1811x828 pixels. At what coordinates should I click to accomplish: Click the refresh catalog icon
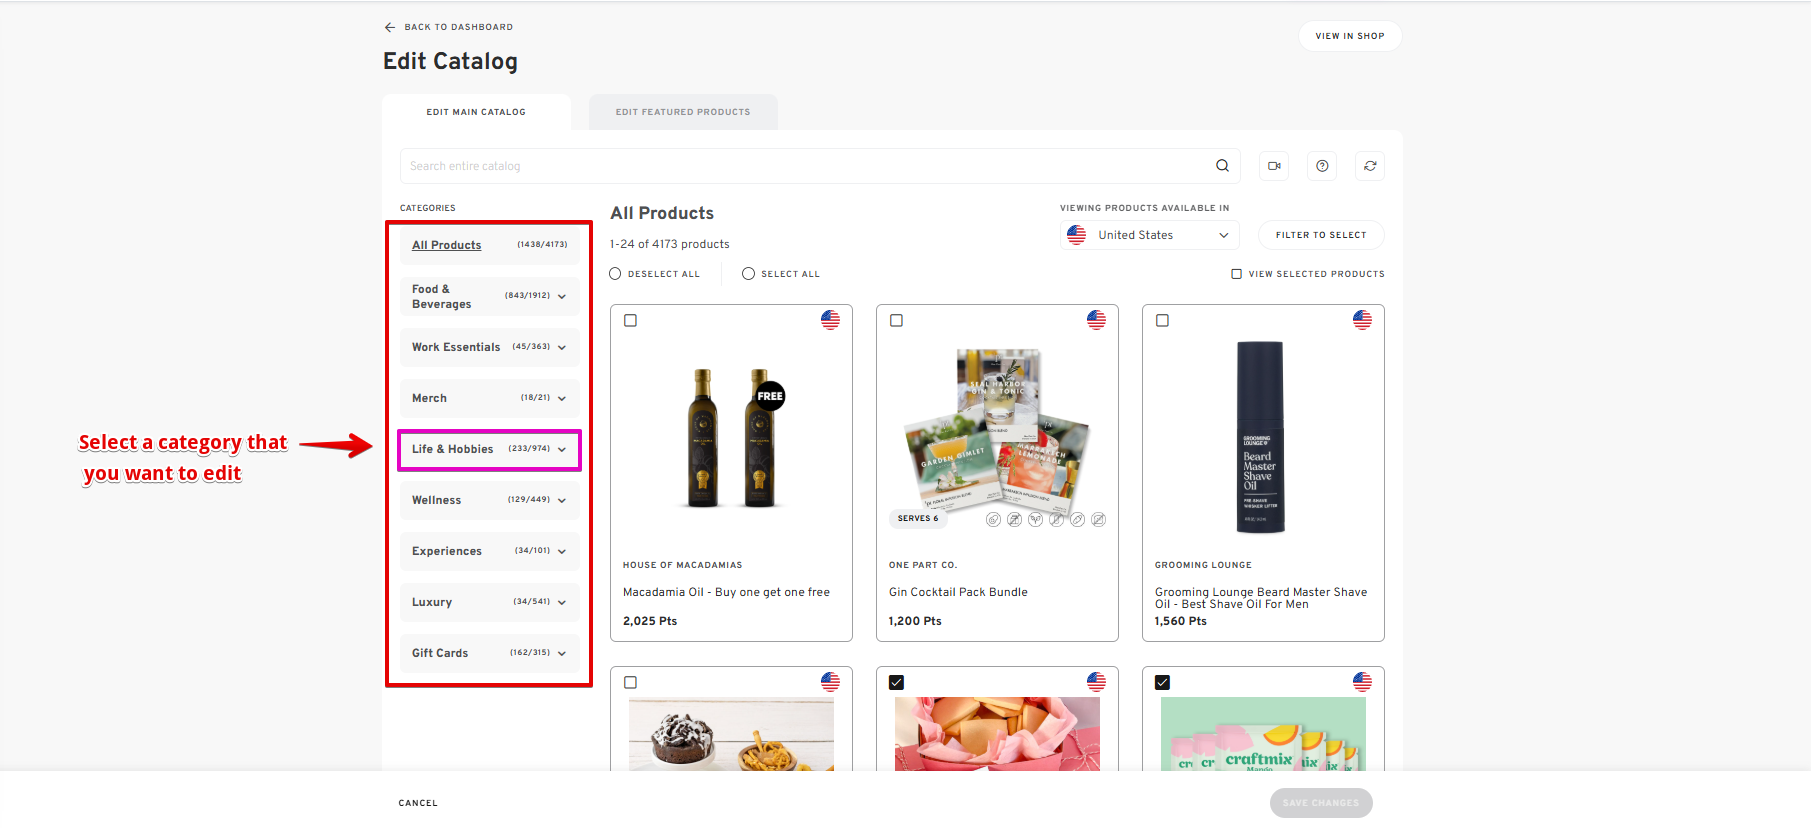(1370, 166)
